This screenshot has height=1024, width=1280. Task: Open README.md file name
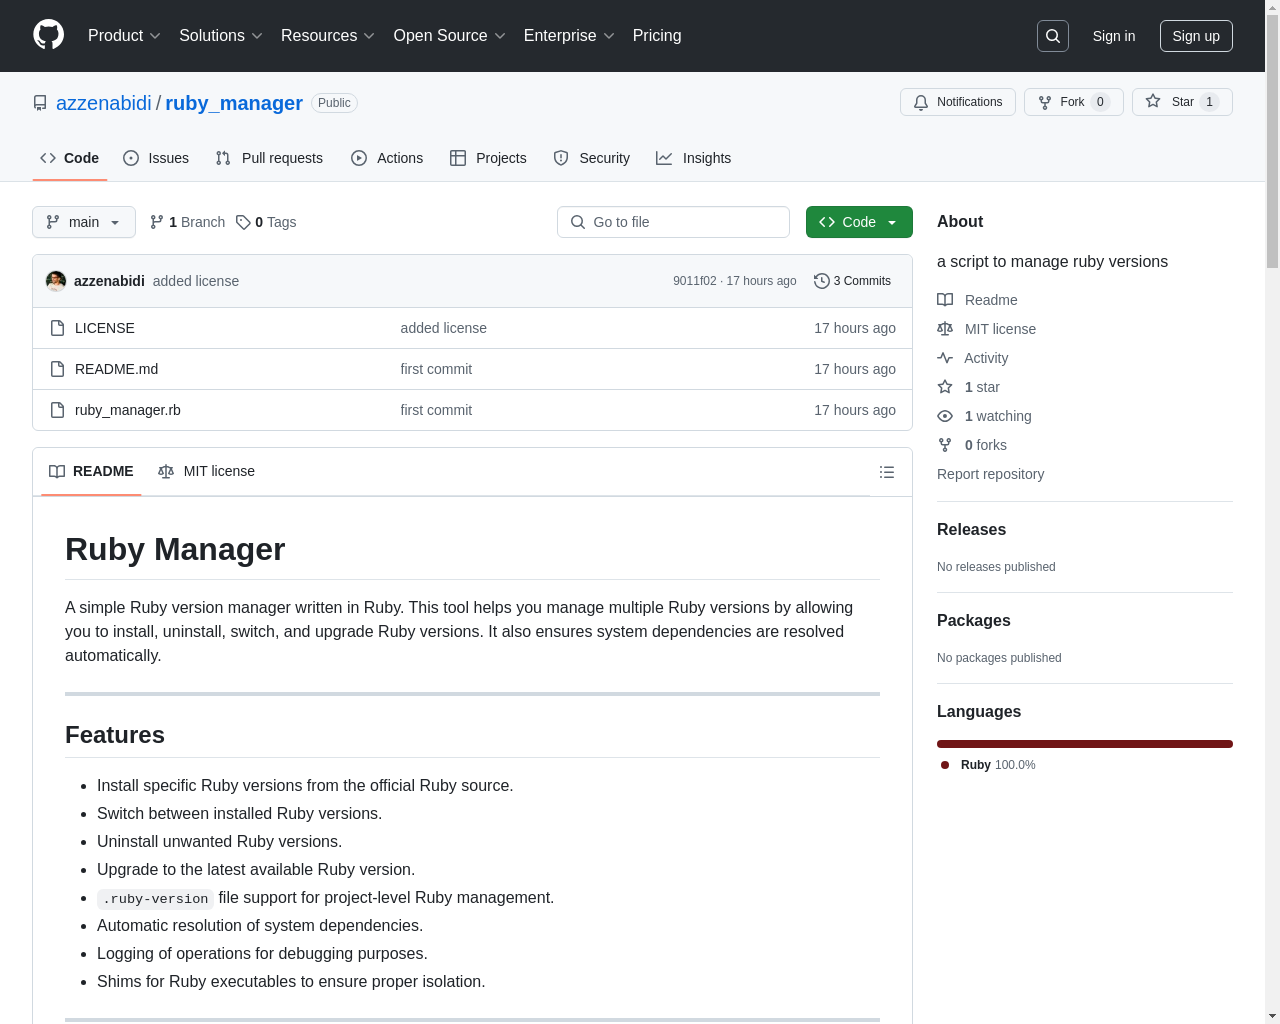click(117, 369)
